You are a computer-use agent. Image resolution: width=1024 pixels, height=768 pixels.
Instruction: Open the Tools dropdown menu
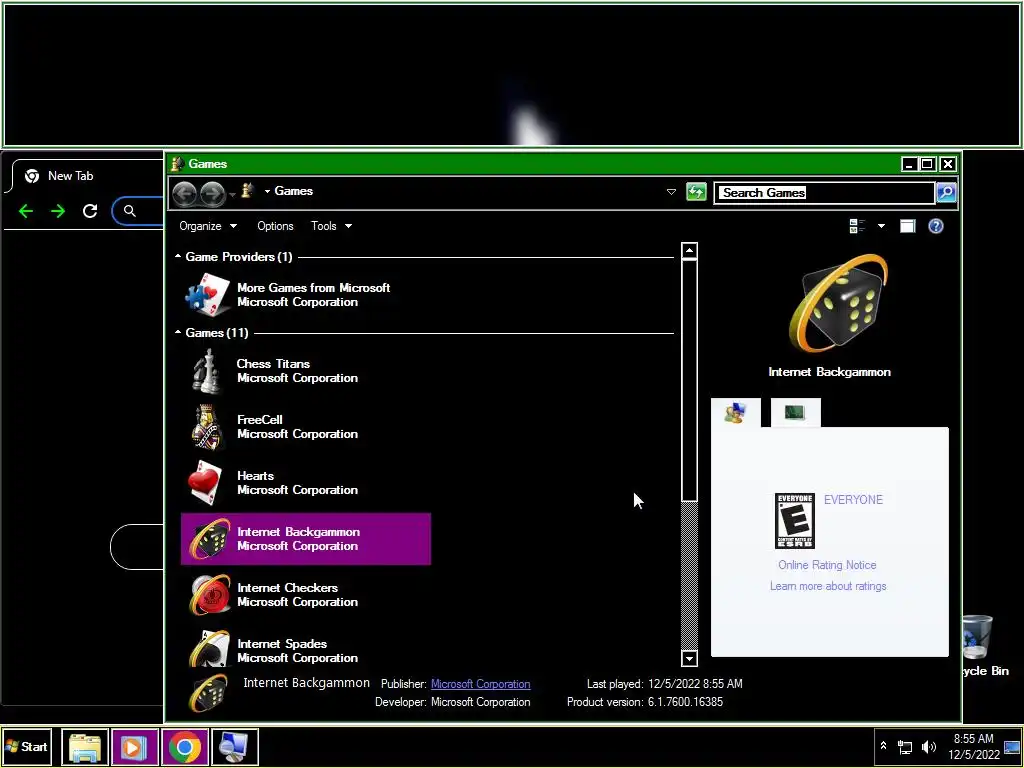[x=331, y=226]
